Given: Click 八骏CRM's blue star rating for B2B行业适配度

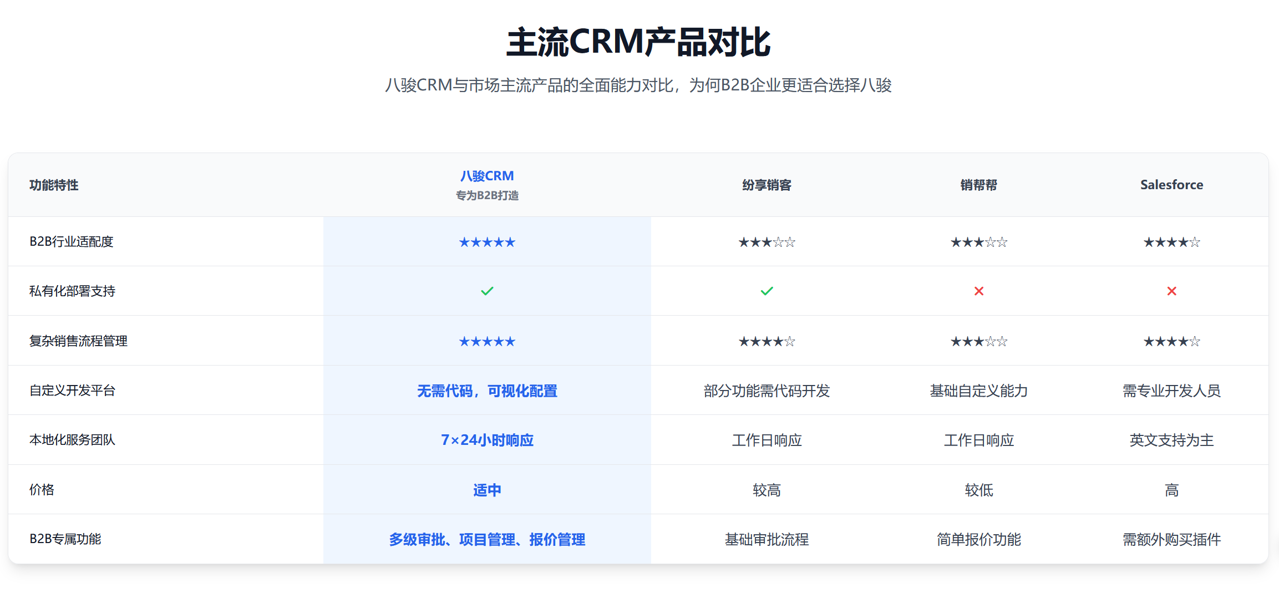Looking at the screenshot, I should coord(487,242).
